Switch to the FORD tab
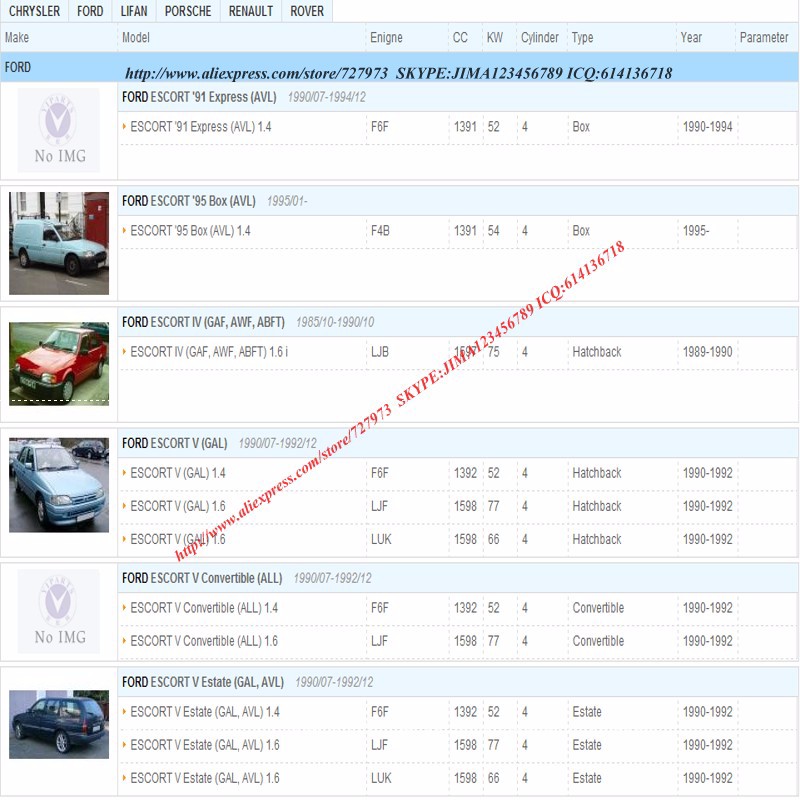Image resolution: width=800 pixels, height=800 pixels. 90,11
